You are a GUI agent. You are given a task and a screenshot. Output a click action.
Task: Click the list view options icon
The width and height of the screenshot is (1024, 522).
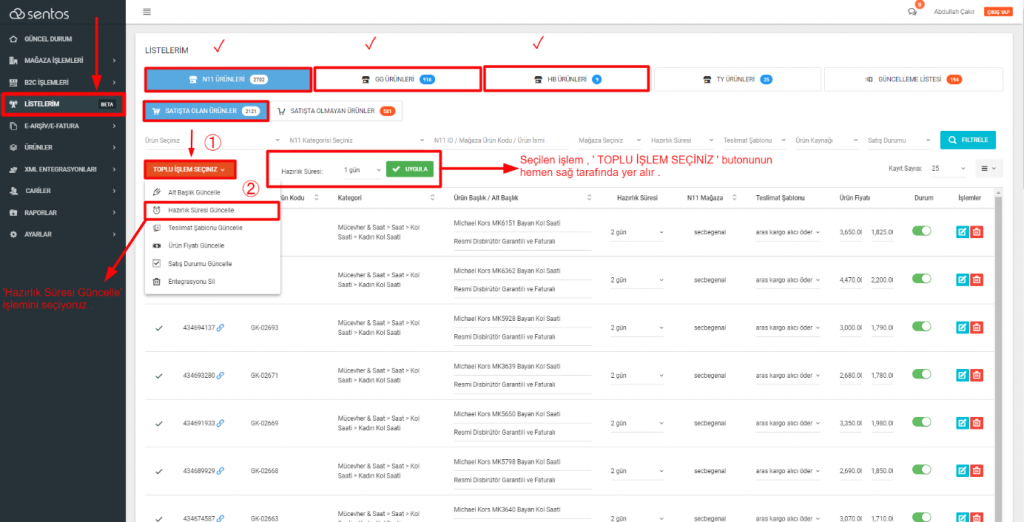[989, 169]
